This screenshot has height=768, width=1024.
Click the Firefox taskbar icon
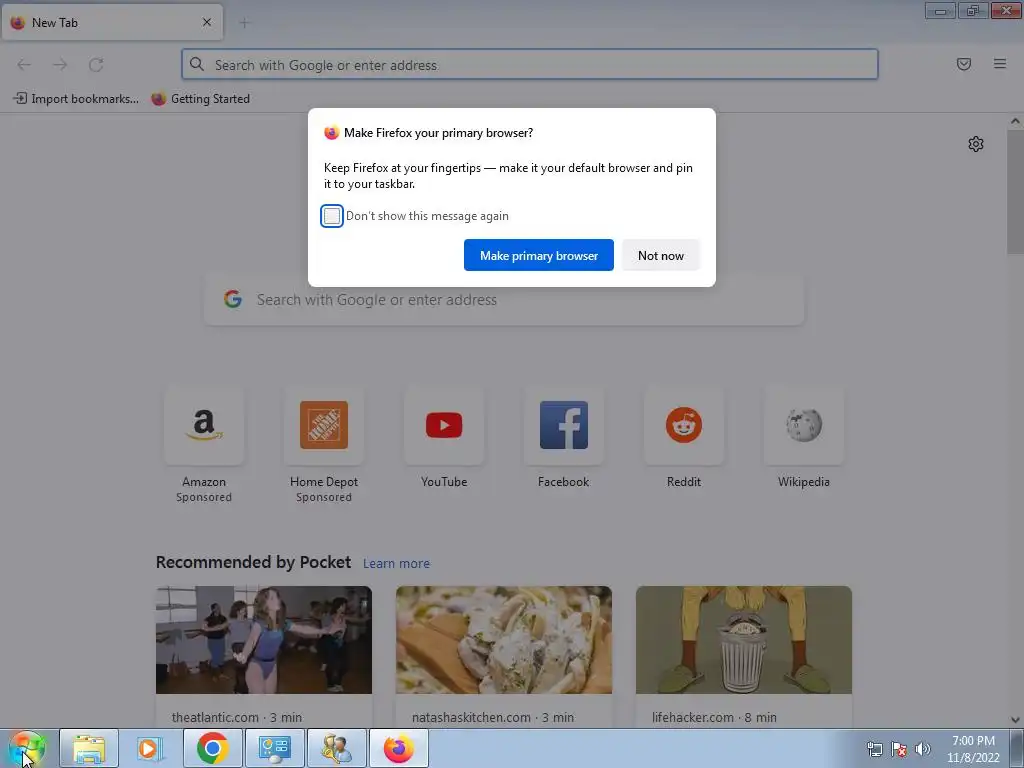[399, 748]
